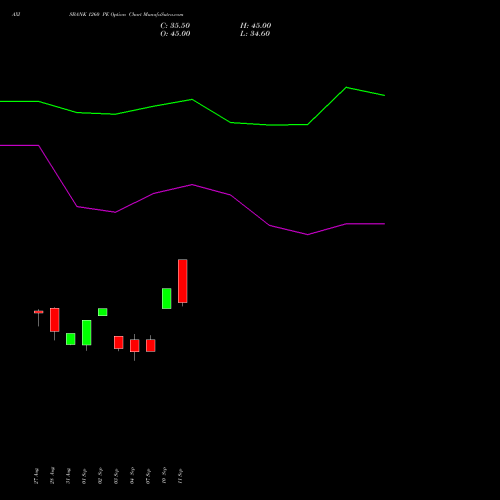Select the green candlestick for 01 Sep
Image resolution: width=500 pixels, height=500 pixels.
(x=87, y=332)
